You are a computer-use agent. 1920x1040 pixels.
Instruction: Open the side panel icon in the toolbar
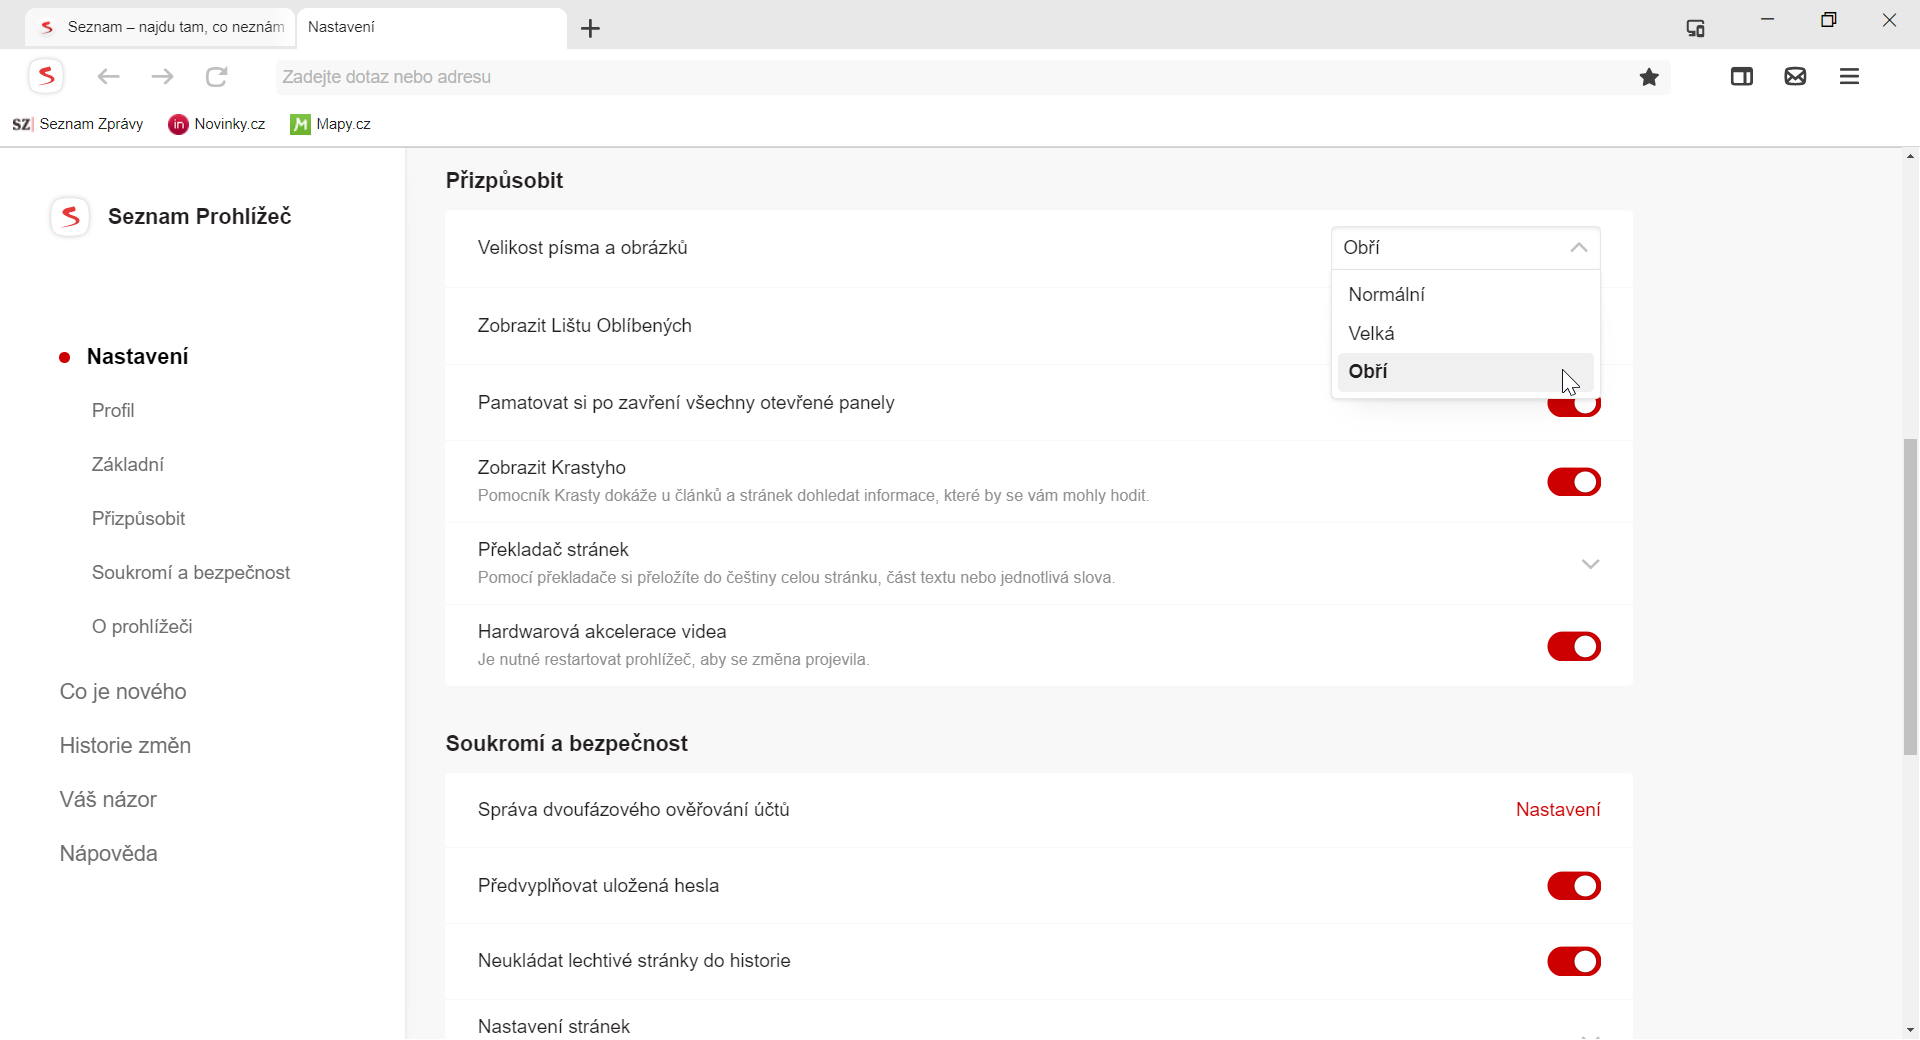(x=1741, y=76)
